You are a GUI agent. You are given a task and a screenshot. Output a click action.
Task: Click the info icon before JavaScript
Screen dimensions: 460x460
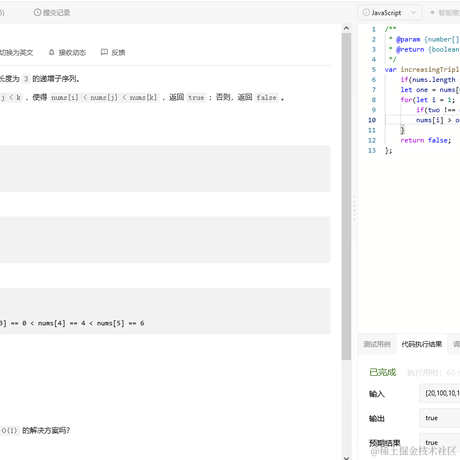click(366, 13)
